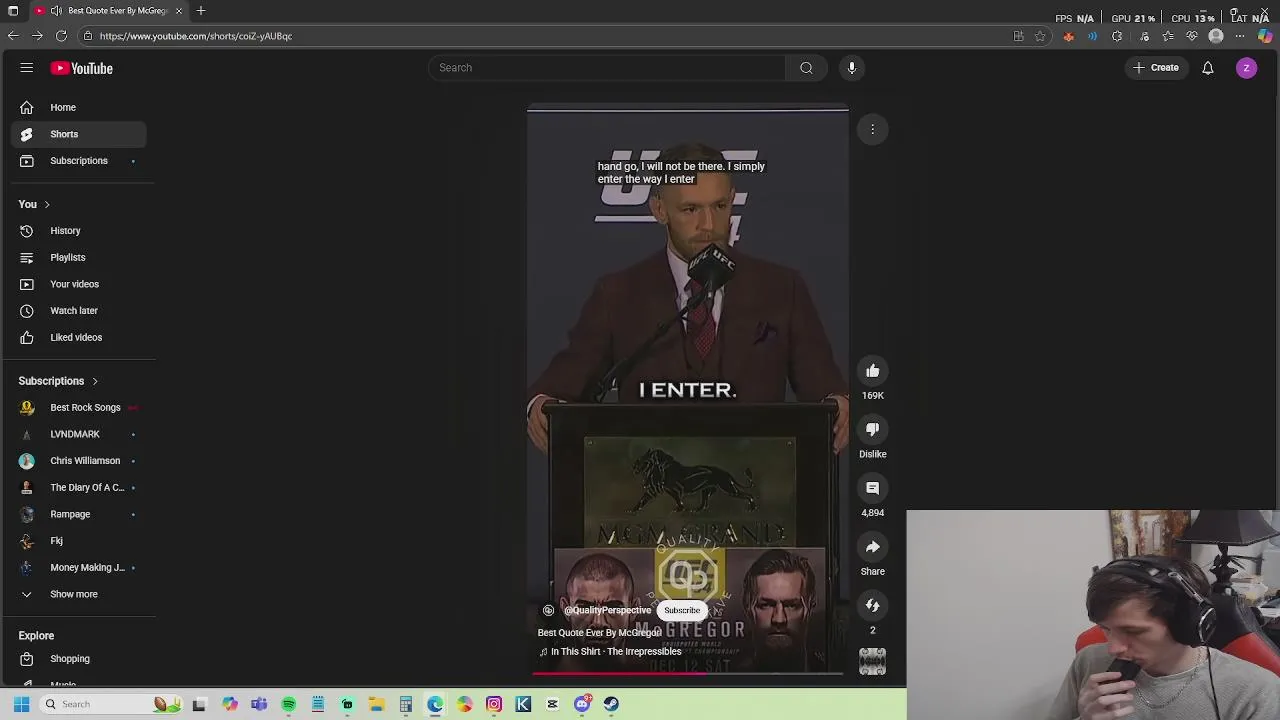Image resolution: width=1280 pixels, height=720 pixels.
Task: Open the YouTube hamburger guide menu
Action: tap(27, 68)
